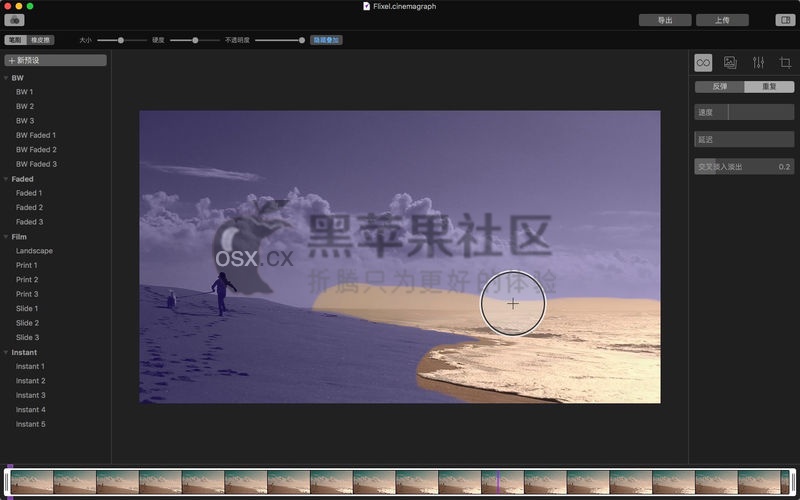Adjust the 延迟 delay slider
The height and width of the screenshot is (500, 800).
click(744, 139)
